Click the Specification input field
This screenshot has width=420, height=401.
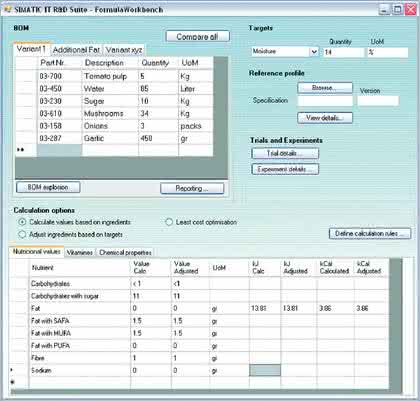325,101
